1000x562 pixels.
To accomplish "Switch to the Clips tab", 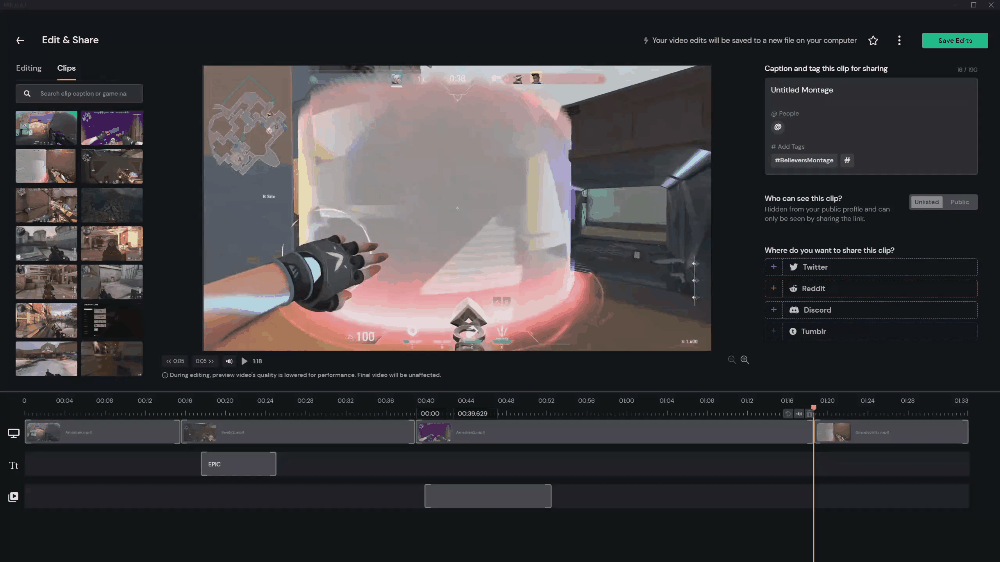I will (x=66, y=68).
